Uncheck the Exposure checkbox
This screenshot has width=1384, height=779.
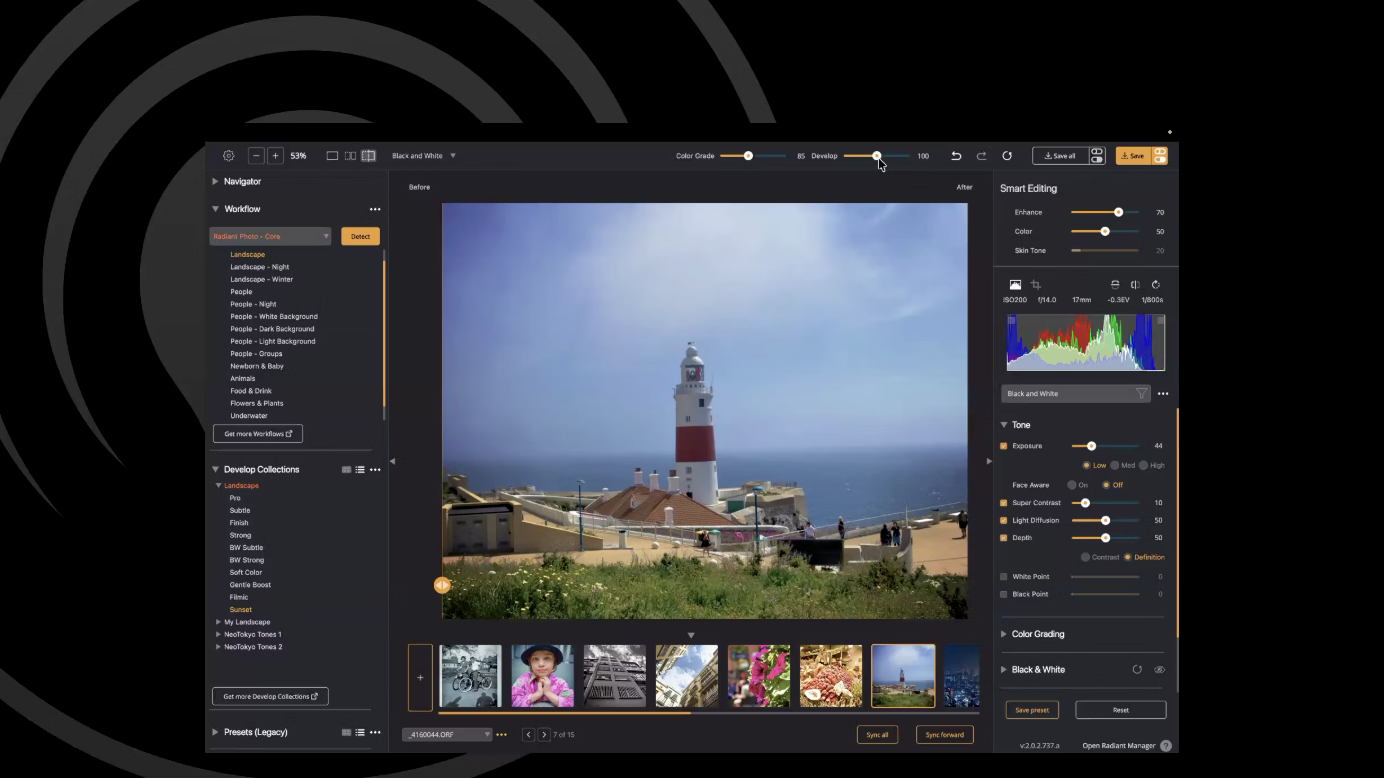[1004, 446]
